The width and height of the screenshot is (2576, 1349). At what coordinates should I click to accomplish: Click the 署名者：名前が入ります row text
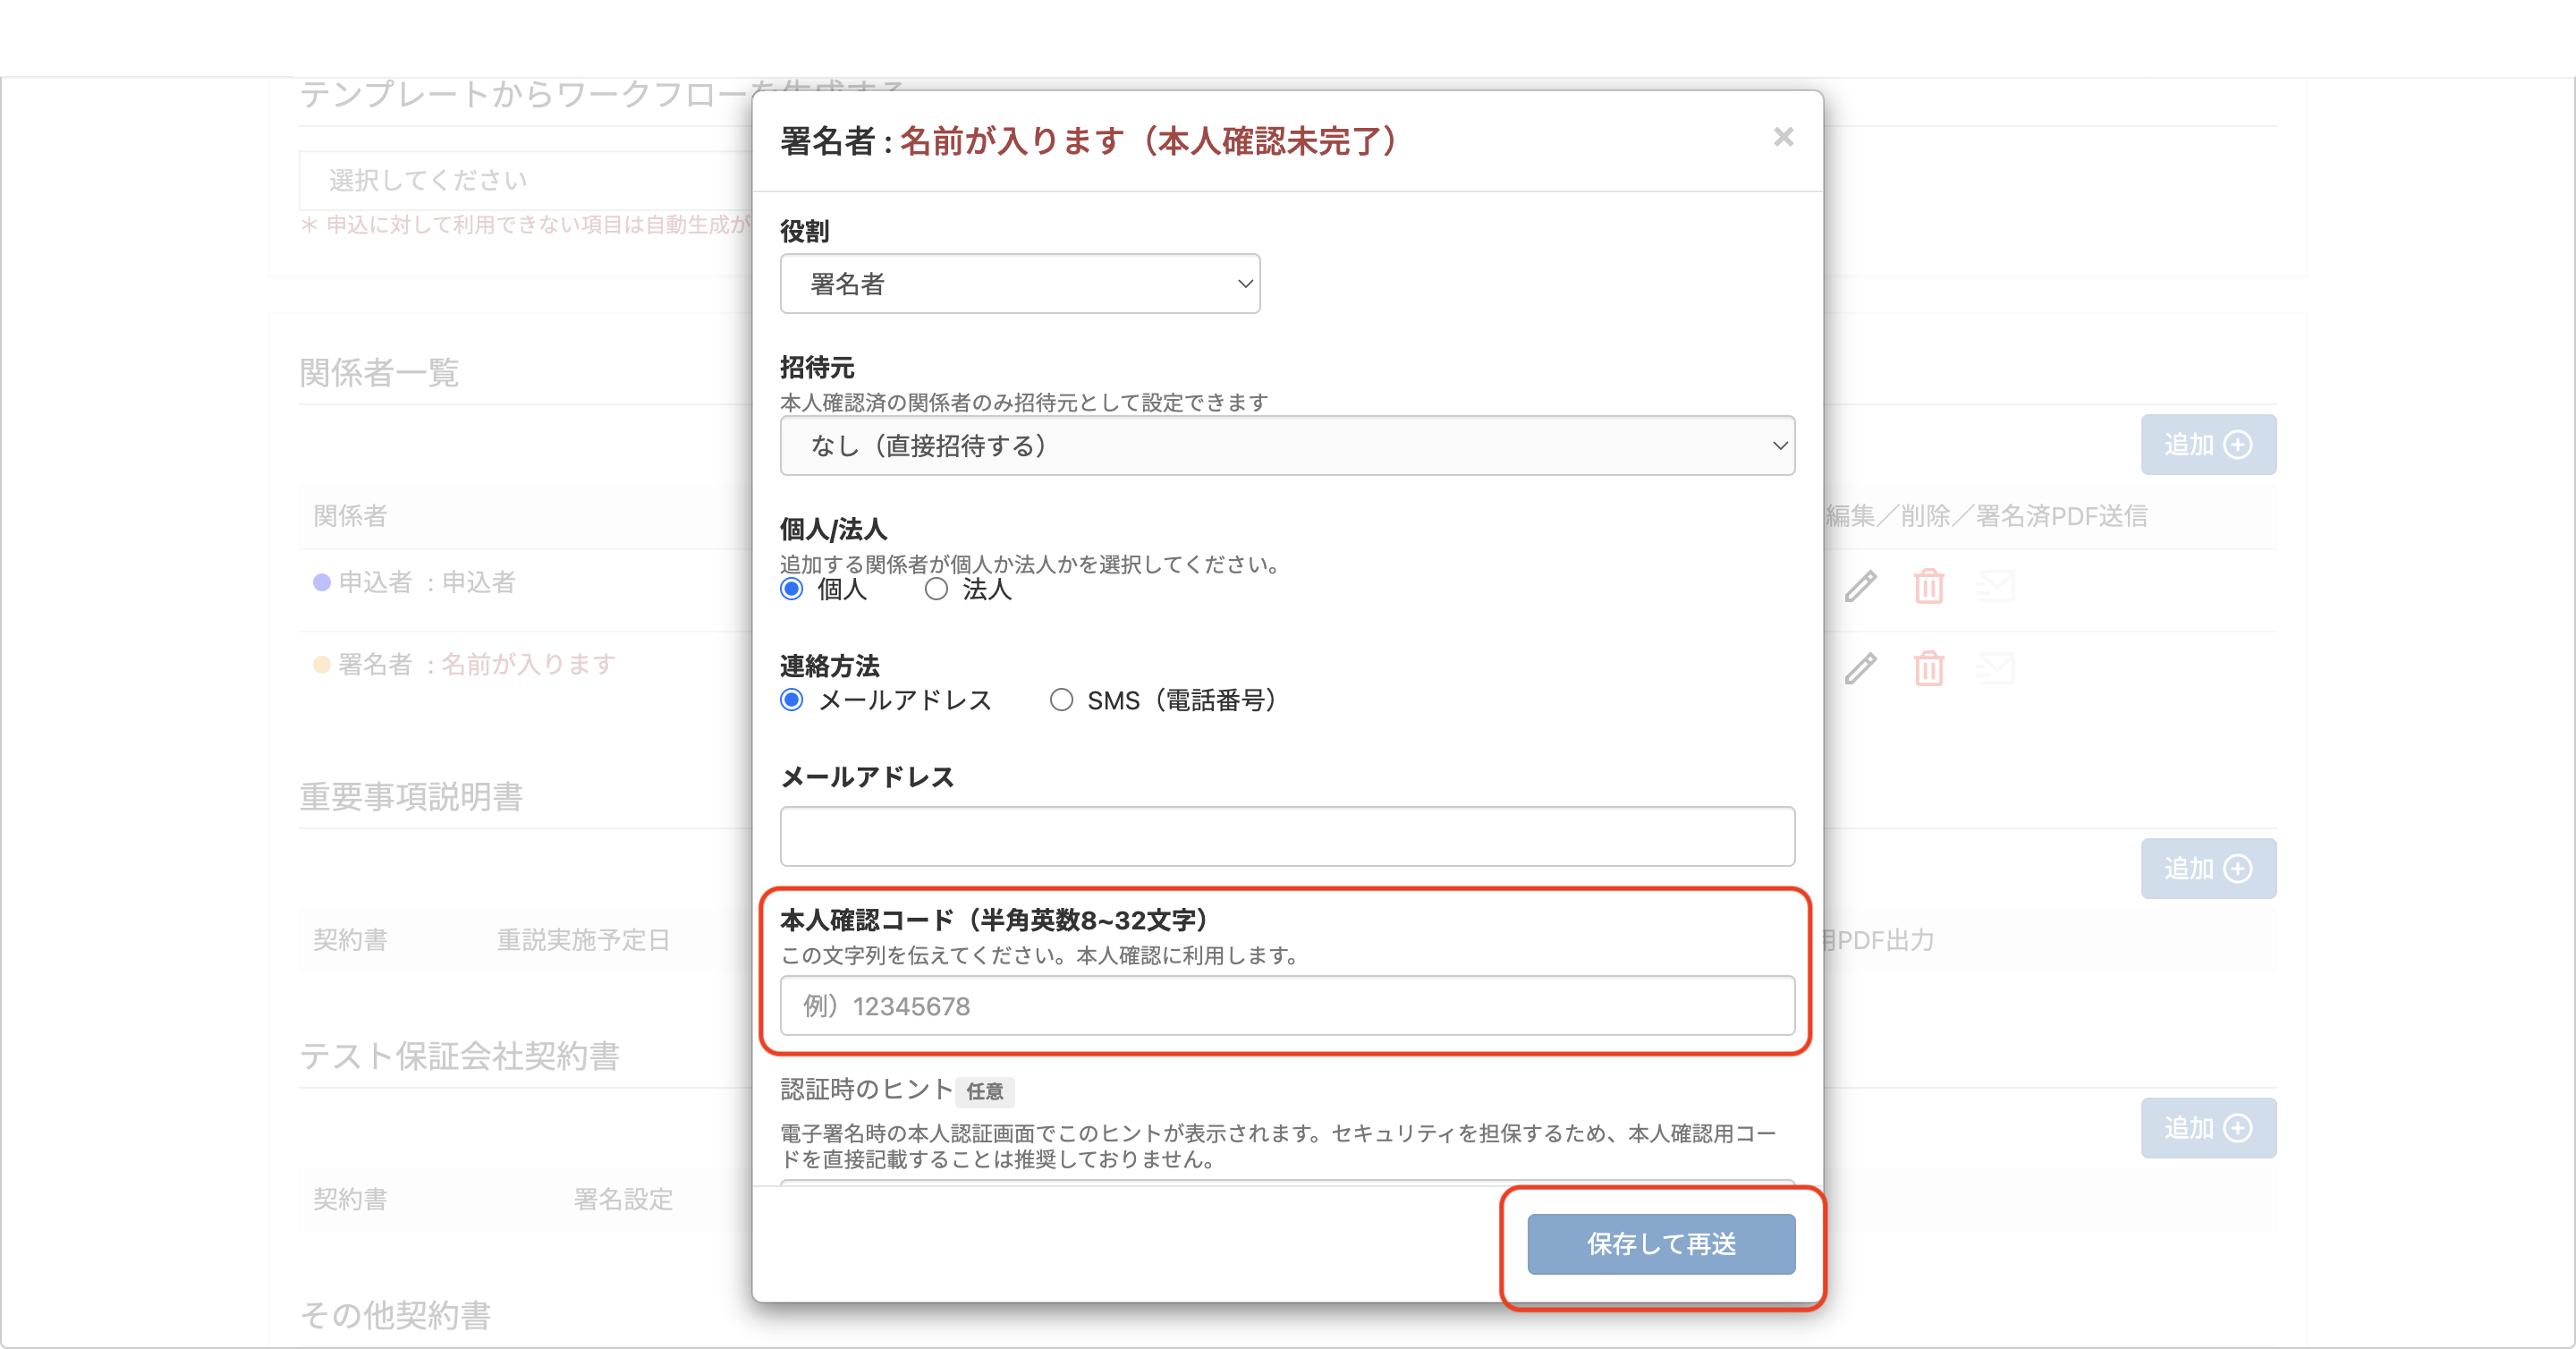point(477,664)
